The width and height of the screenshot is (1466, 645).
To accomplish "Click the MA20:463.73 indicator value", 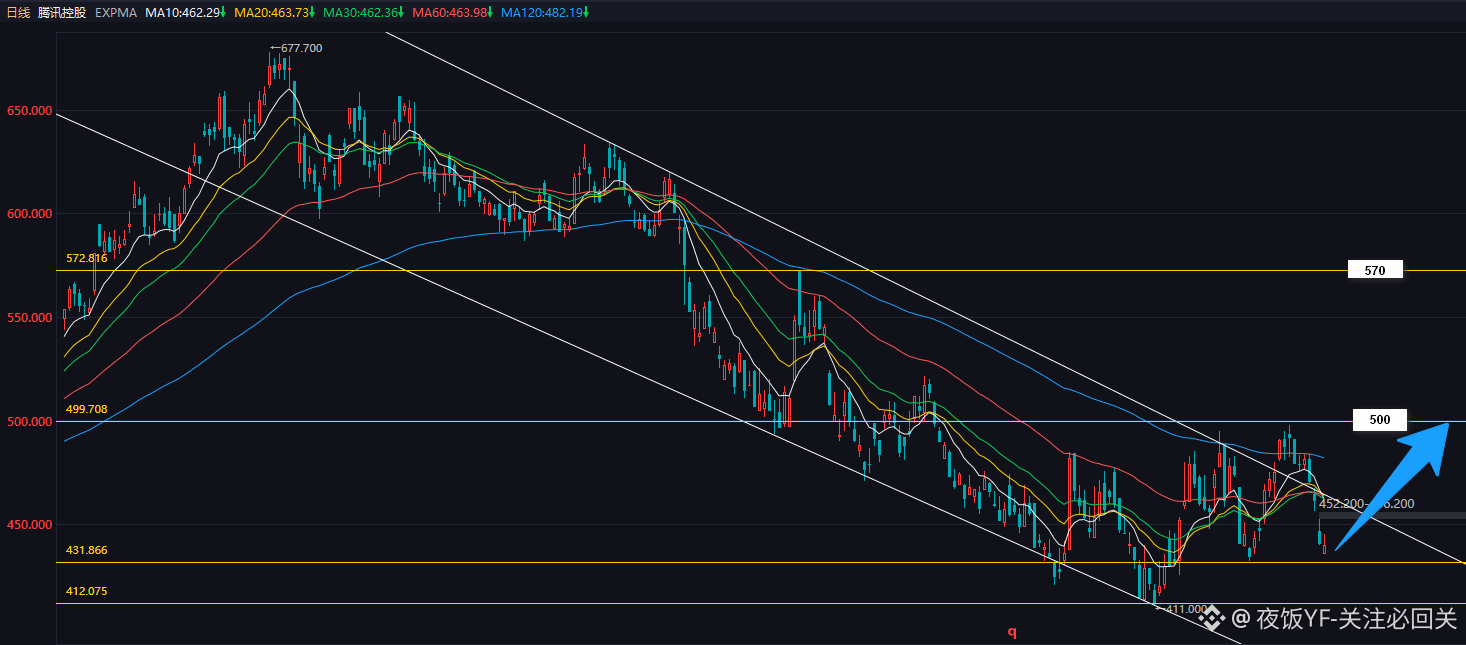I will (x=275, y=13).
